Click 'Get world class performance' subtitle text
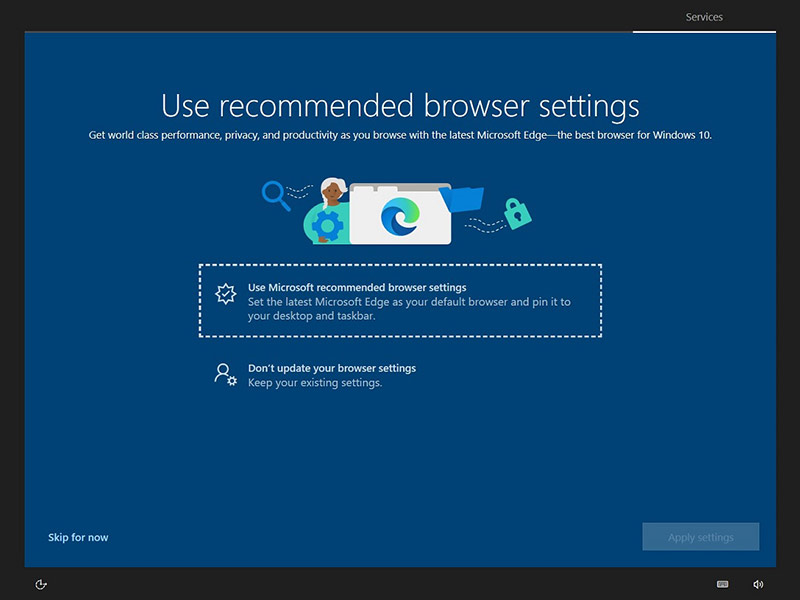This screenshot has width=800, height=600. pyautogui.click(x=400, y=135)
